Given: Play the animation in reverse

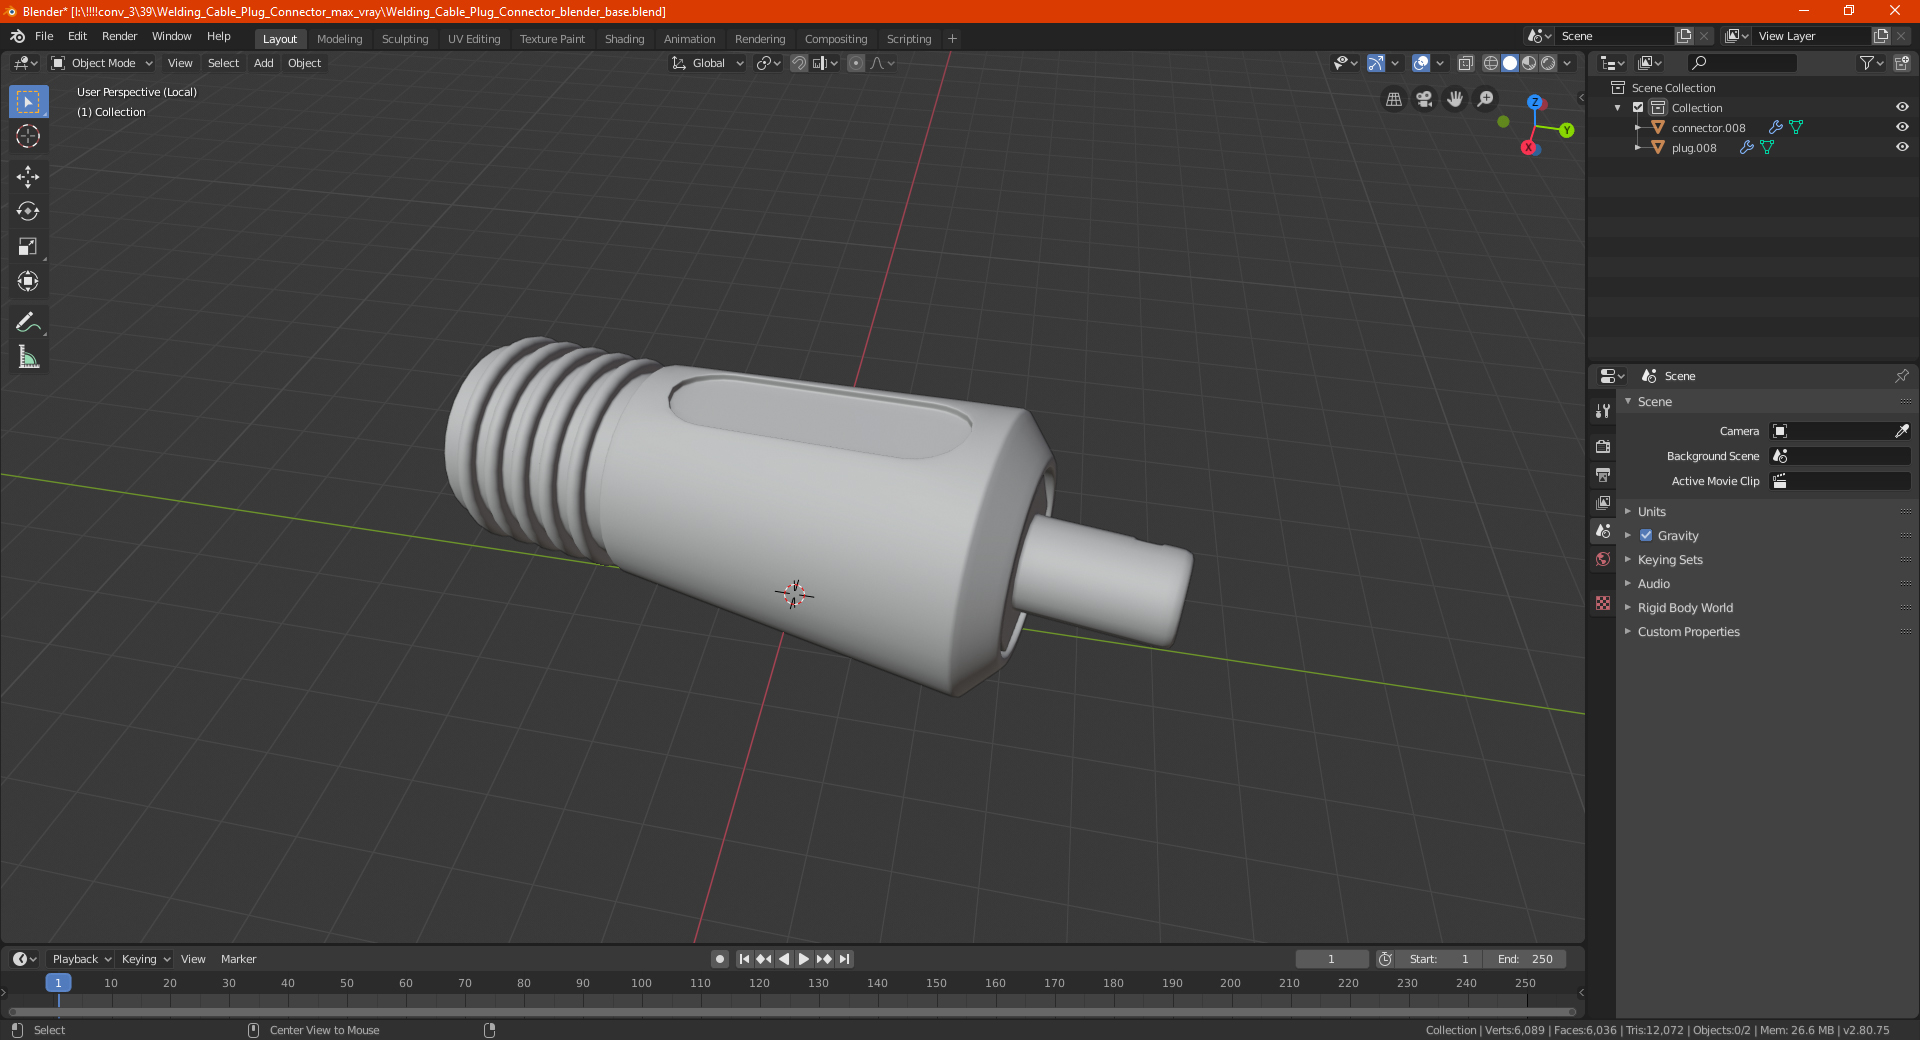Looking at the screenshot, I should tap(784, 959).
